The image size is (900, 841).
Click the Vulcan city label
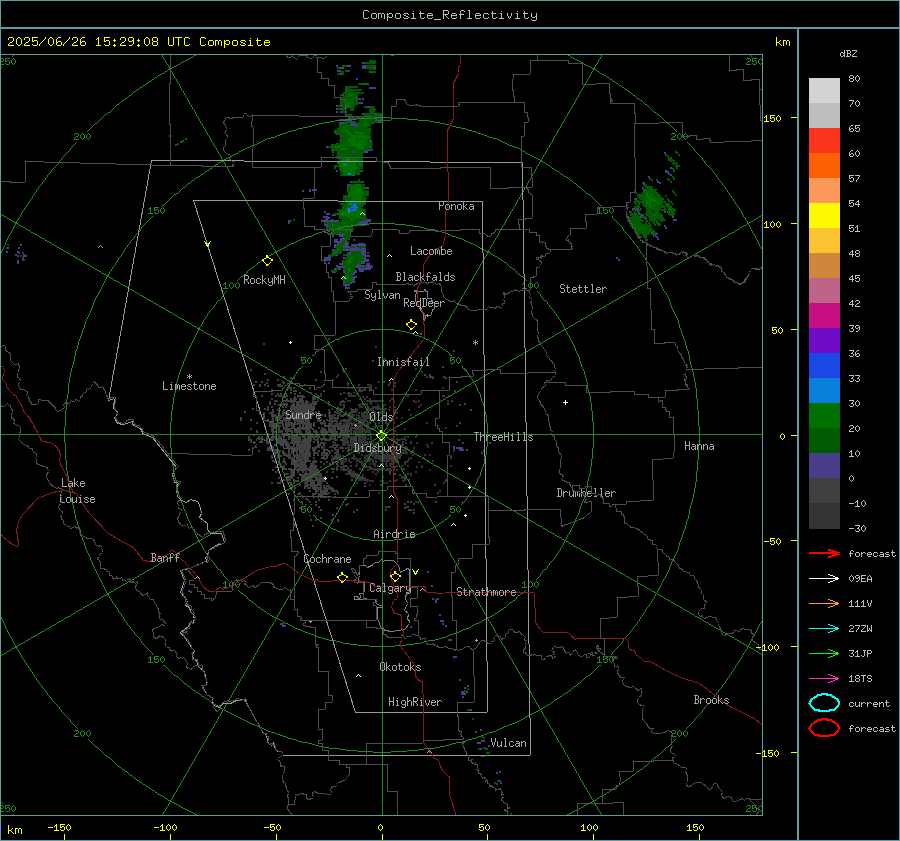coord(508,743)
